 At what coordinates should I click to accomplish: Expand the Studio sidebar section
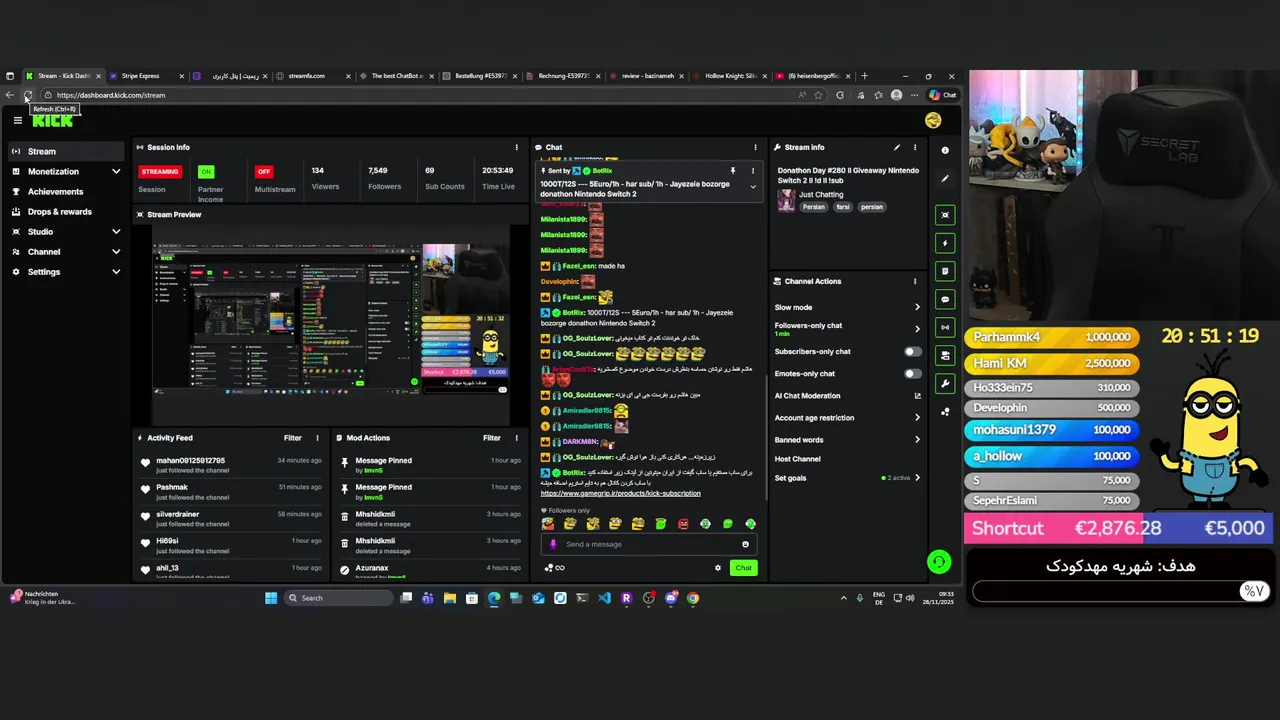point(116,232)
